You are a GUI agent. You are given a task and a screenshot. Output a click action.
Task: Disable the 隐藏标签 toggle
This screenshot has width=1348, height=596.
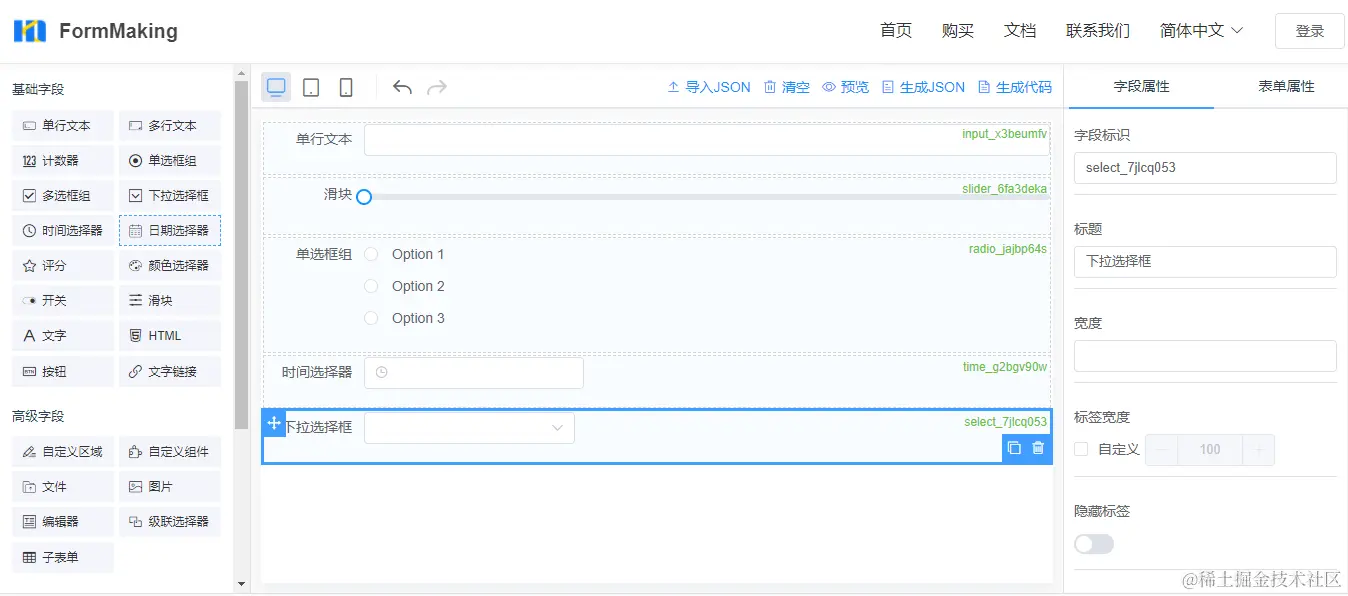tap(1093, 543)
